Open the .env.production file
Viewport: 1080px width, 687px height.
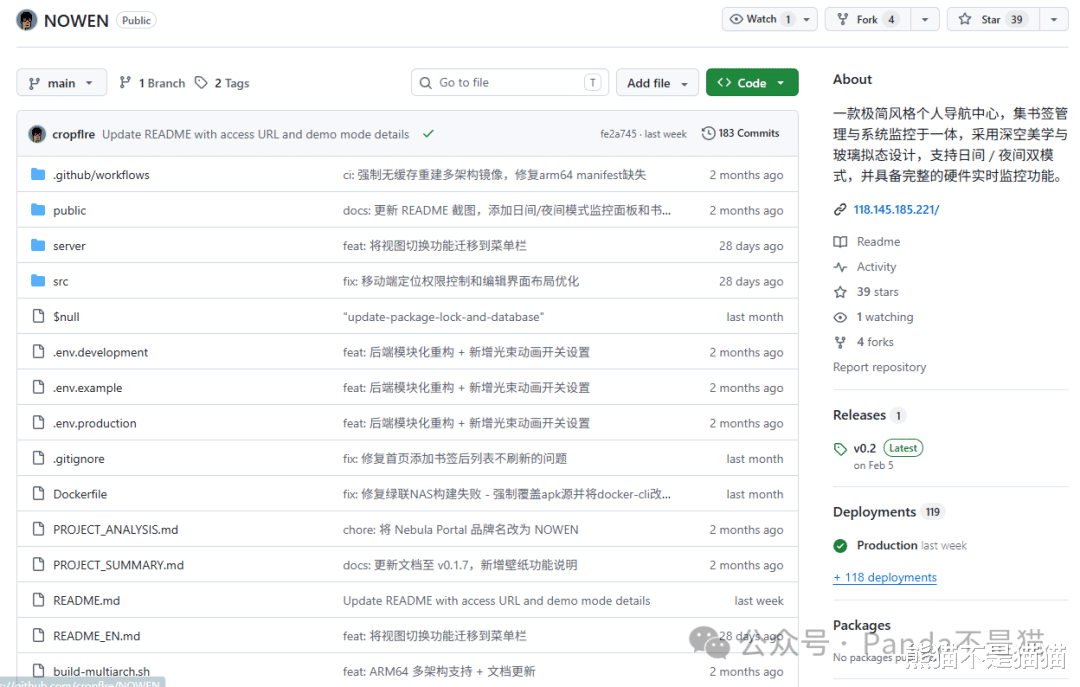tap(95, 423)
